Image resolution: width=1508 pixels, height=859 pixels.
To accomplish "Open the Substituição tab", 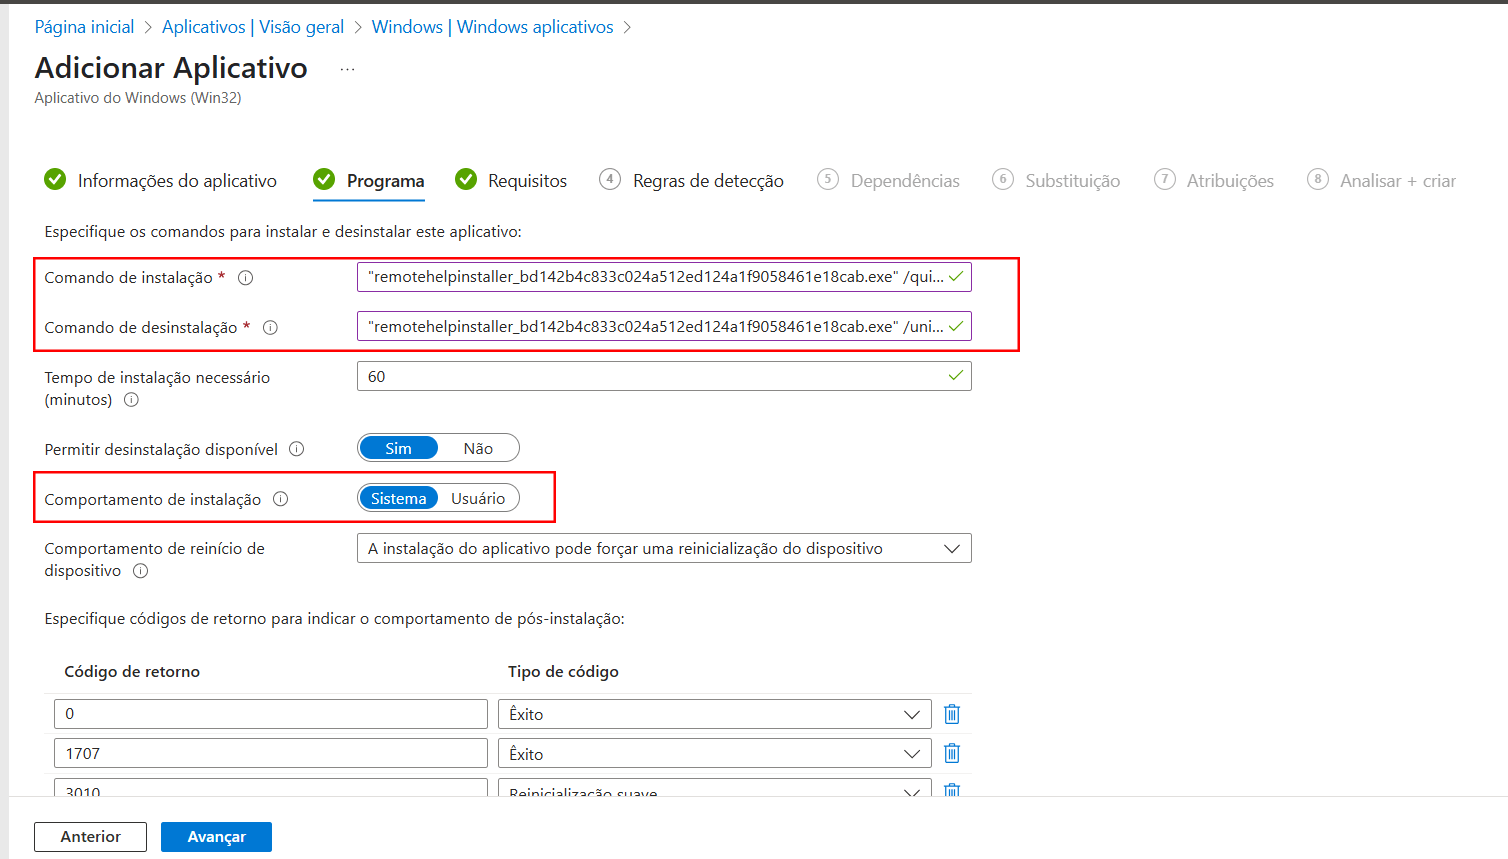I will (x=1057, y=180).
